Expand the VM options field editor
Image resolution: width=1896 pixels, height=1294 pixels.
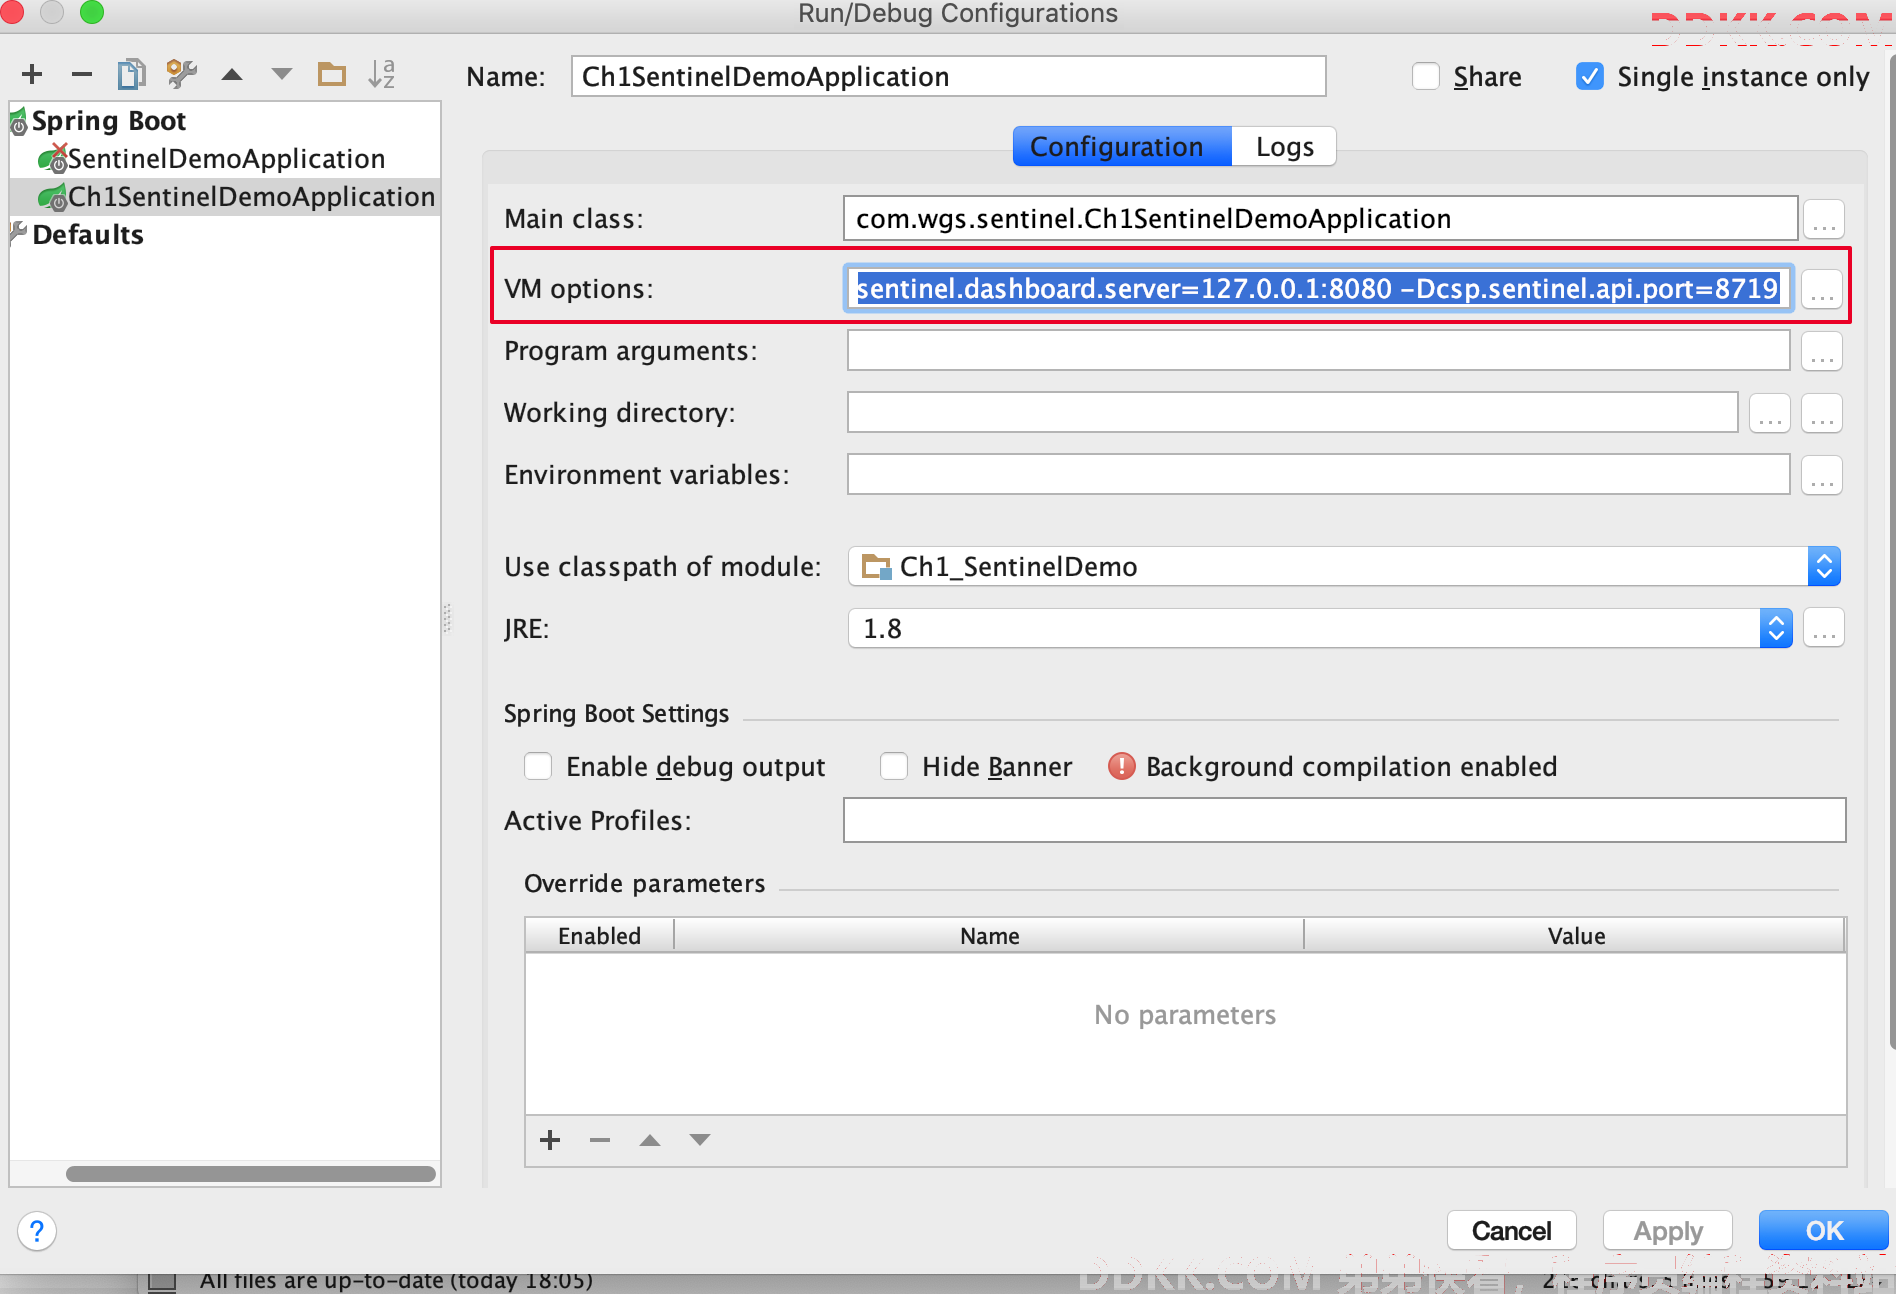pos(1822,289)
